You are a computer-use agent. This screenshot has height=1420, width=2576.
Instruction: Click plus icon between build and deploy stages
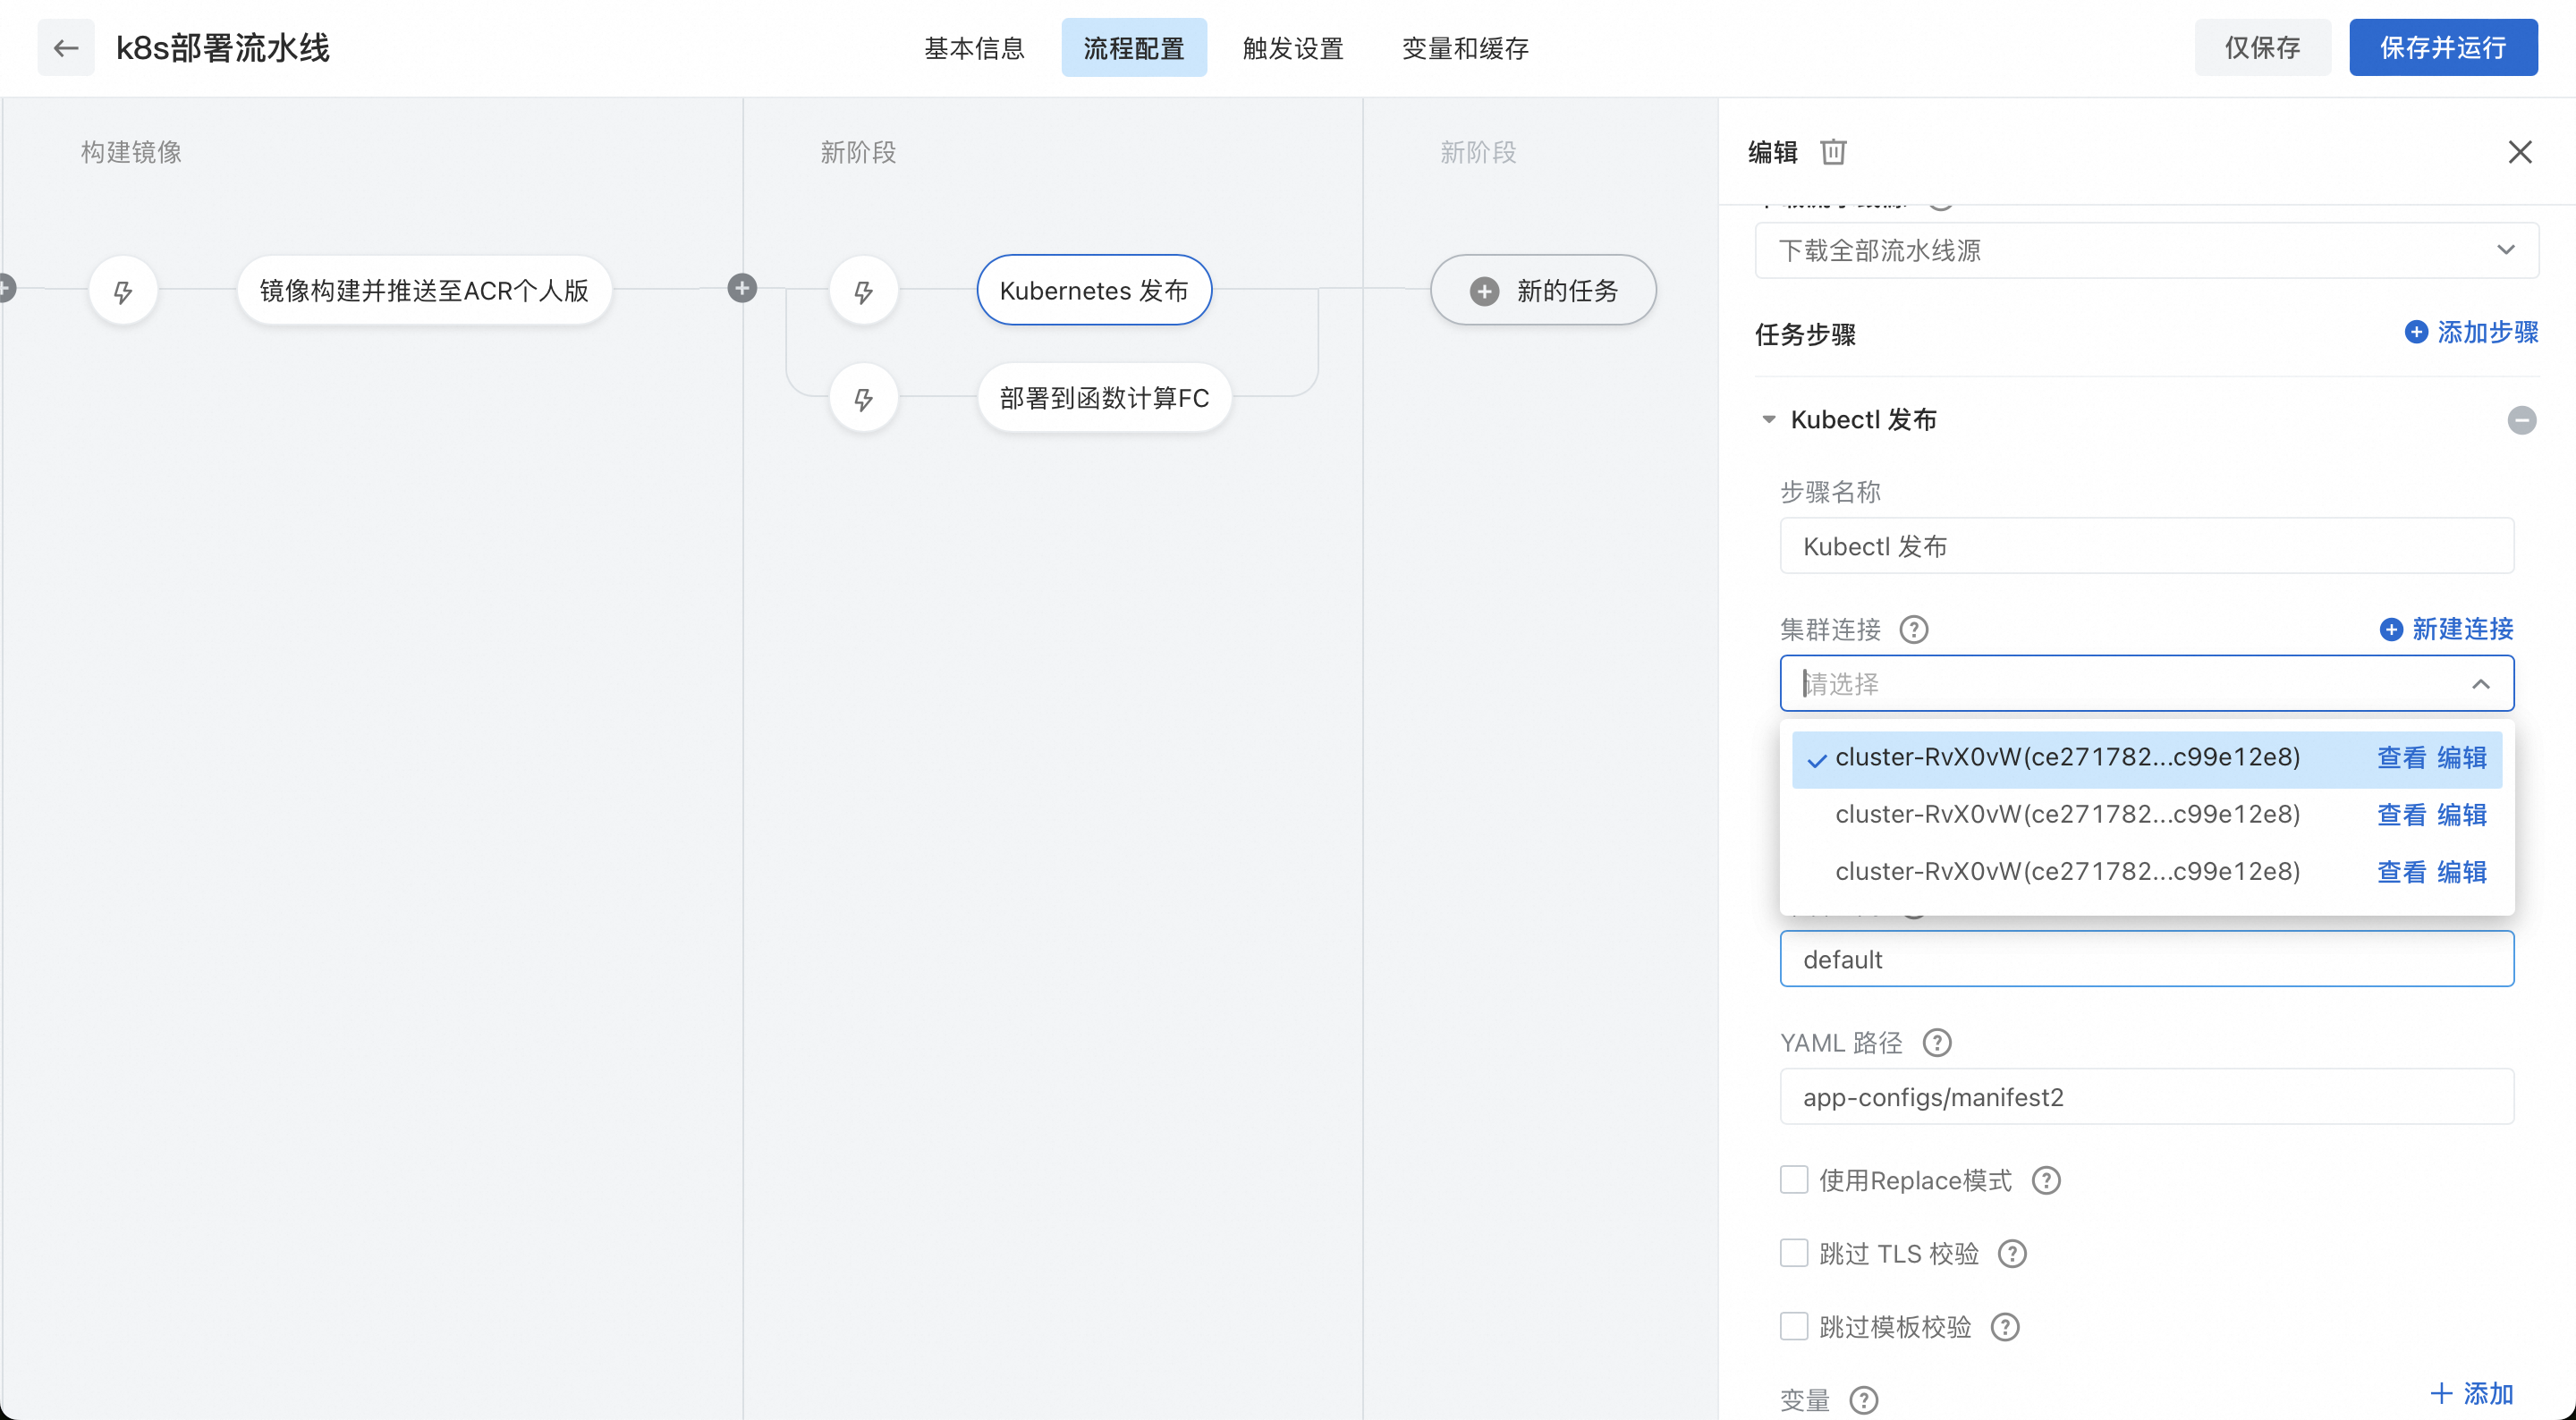742,289
